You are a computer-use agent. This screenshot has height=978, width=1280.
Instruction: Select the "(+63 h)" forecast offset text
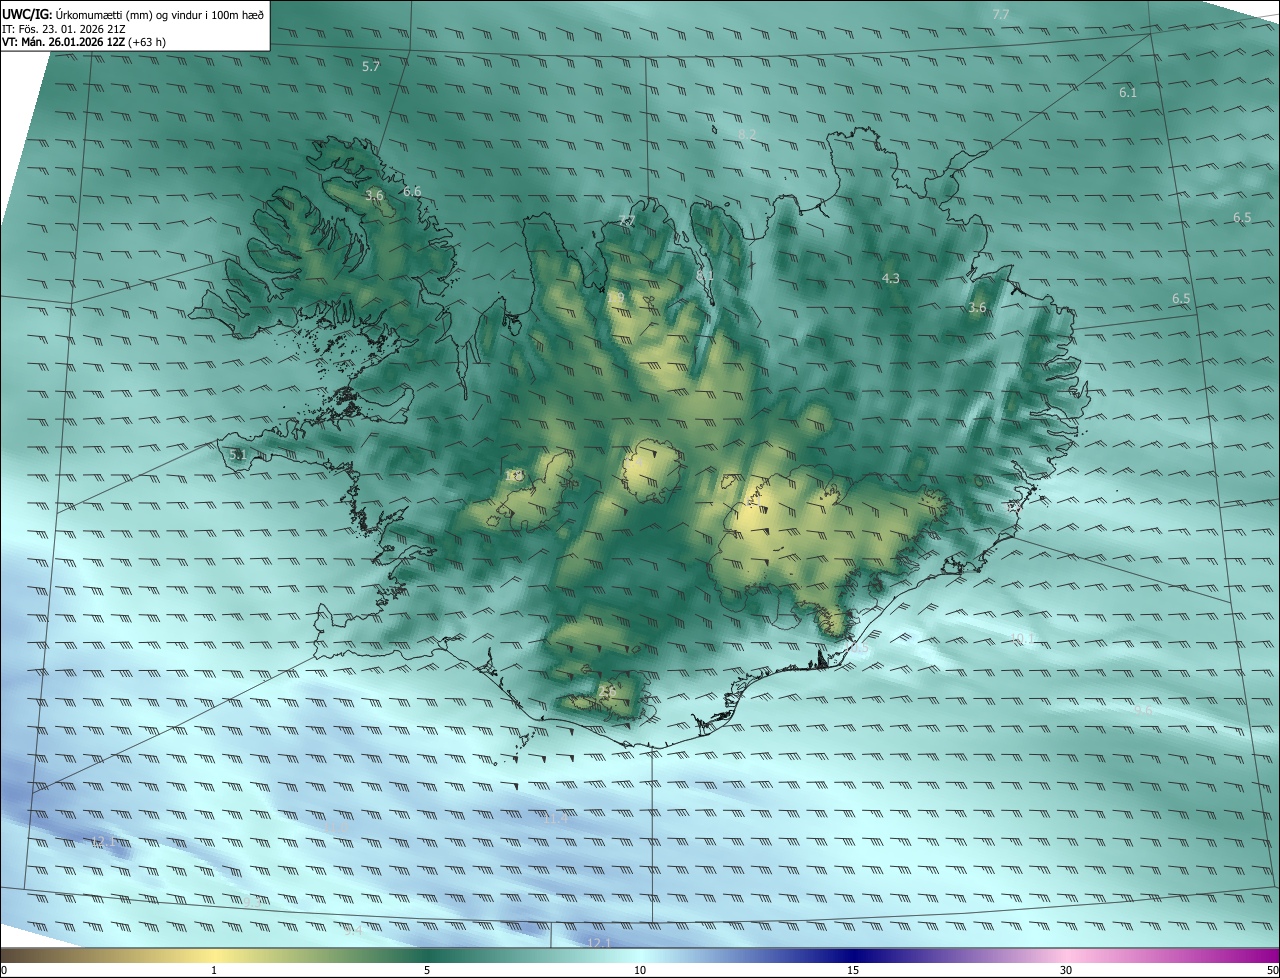pyautogui.click(x=146, y=42)
